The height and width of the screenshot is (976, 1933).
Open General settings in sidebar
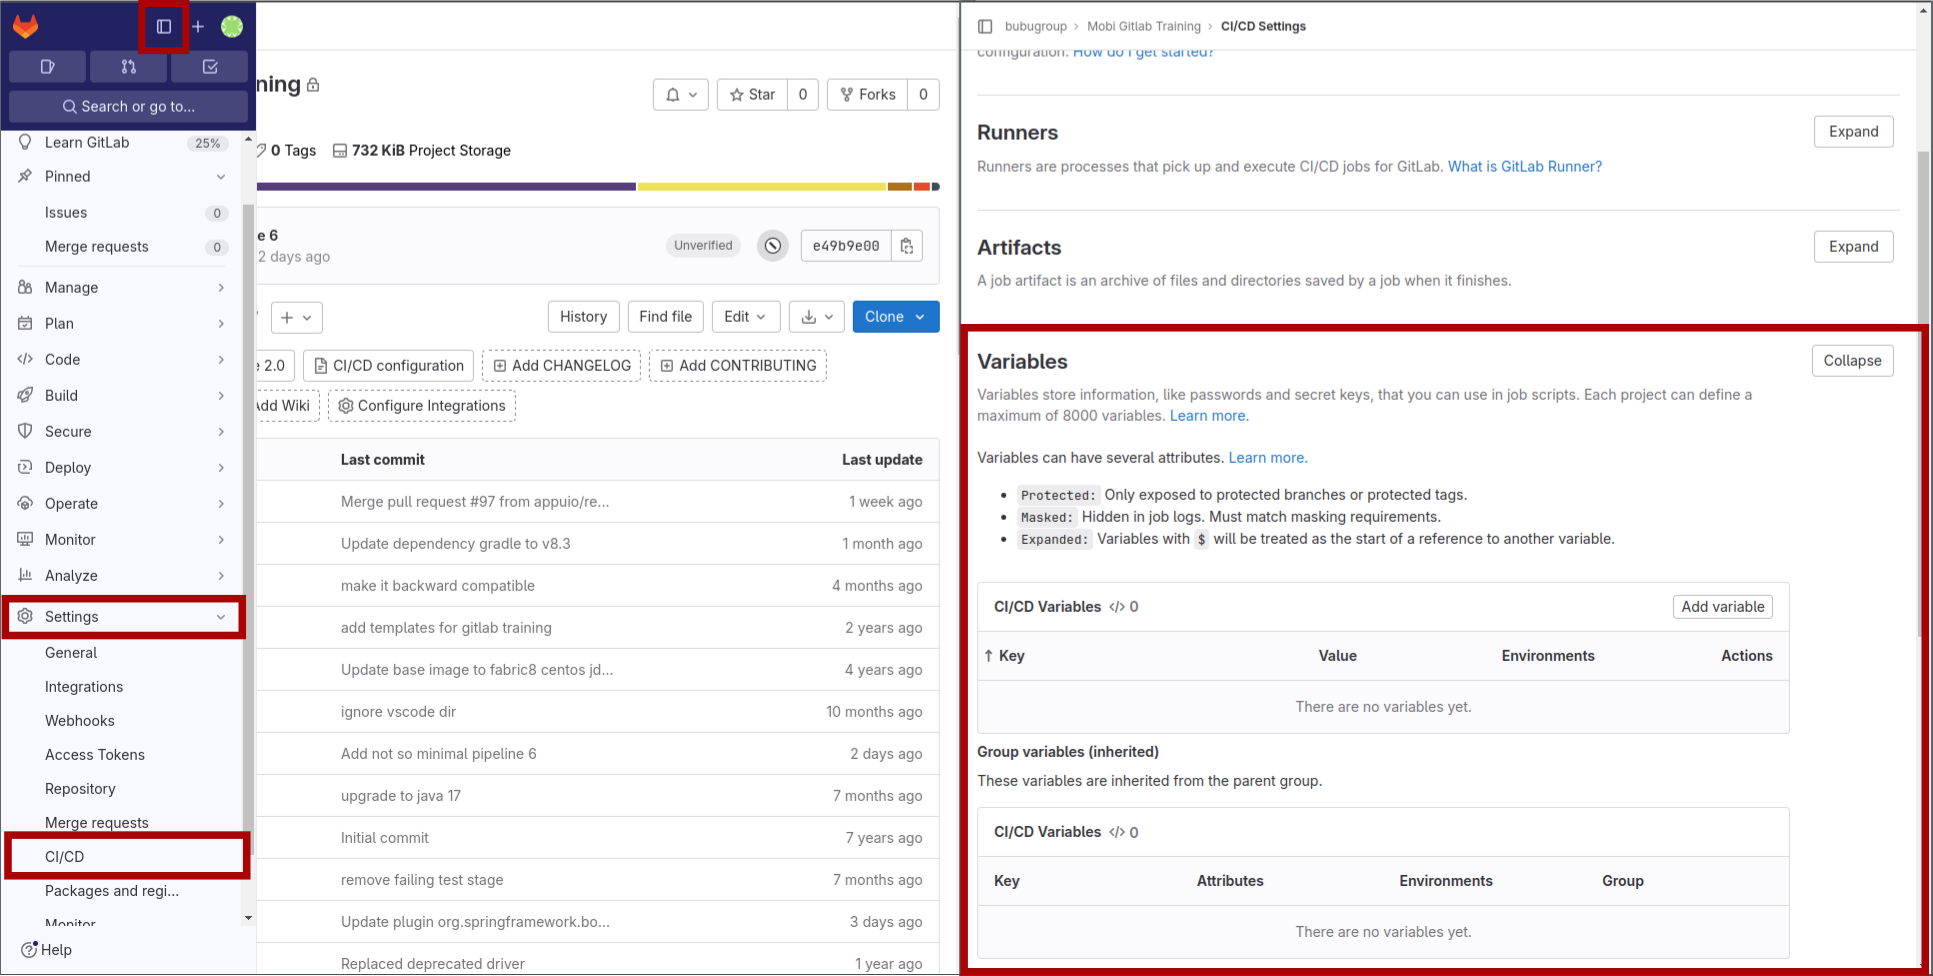[71, 652]
